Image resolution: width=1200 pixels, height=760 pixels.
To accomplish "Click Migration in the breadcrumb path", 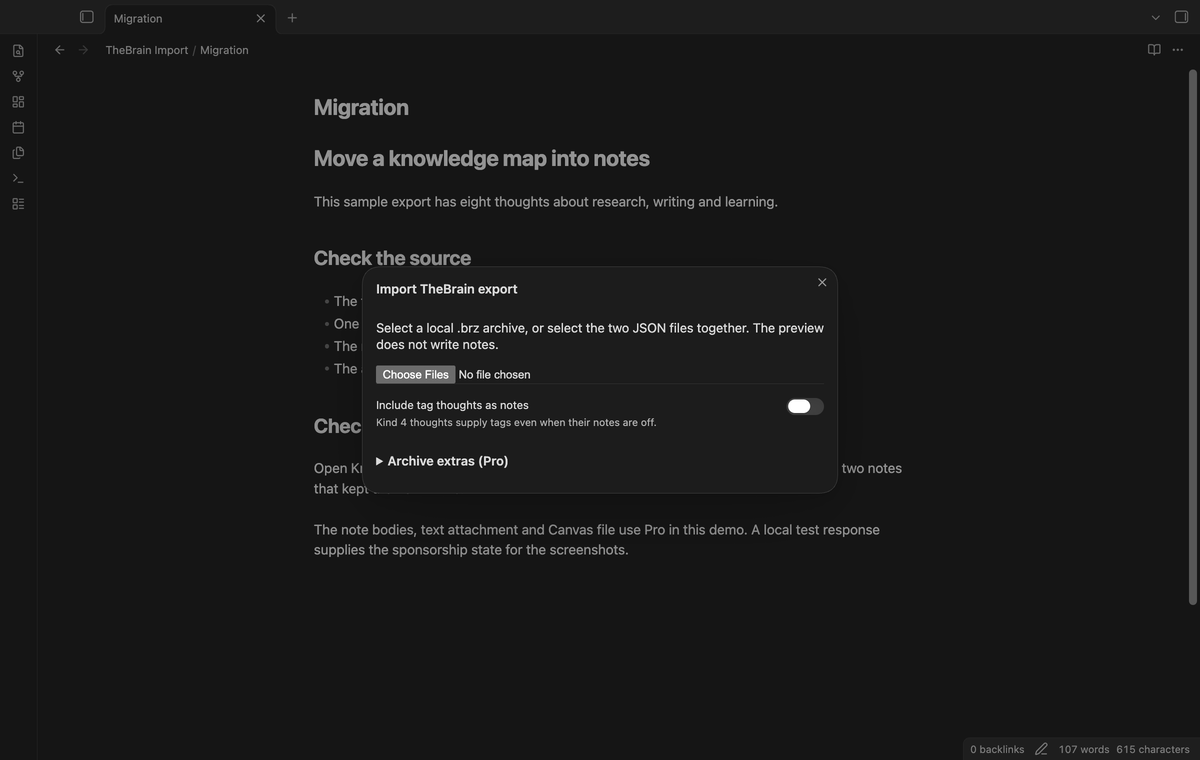I will pos(224,50).
